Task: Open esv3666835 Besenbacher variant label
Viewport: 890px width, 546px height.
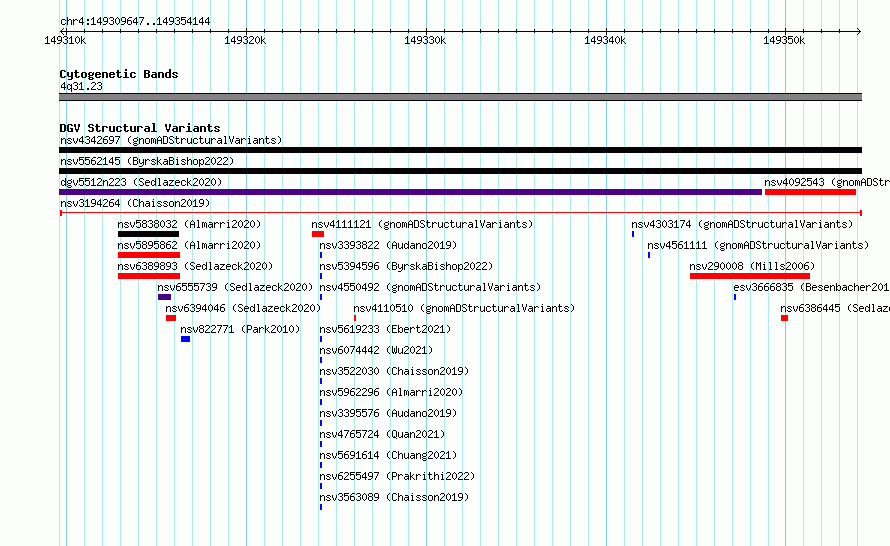Action: (811, 287)
